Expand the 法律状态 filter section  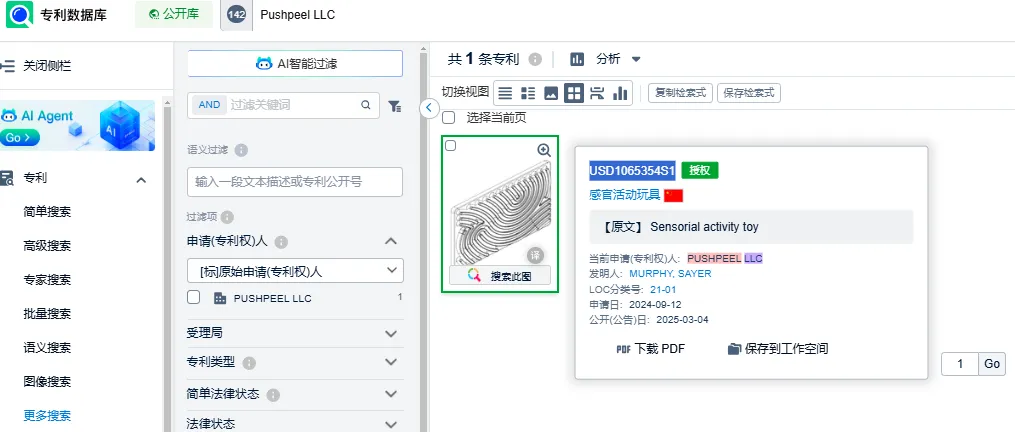[x=390, y=424]
